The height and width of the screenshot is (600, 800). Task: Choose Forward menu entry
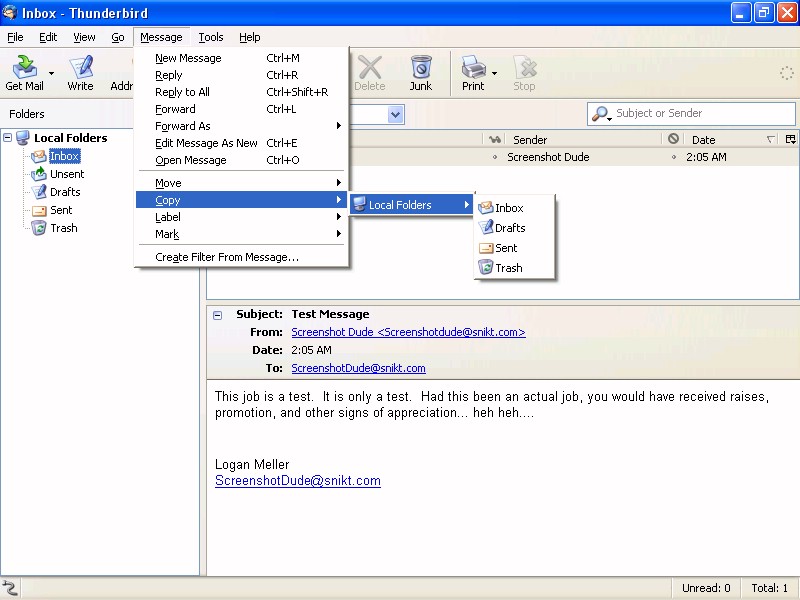tap(242, 109)
